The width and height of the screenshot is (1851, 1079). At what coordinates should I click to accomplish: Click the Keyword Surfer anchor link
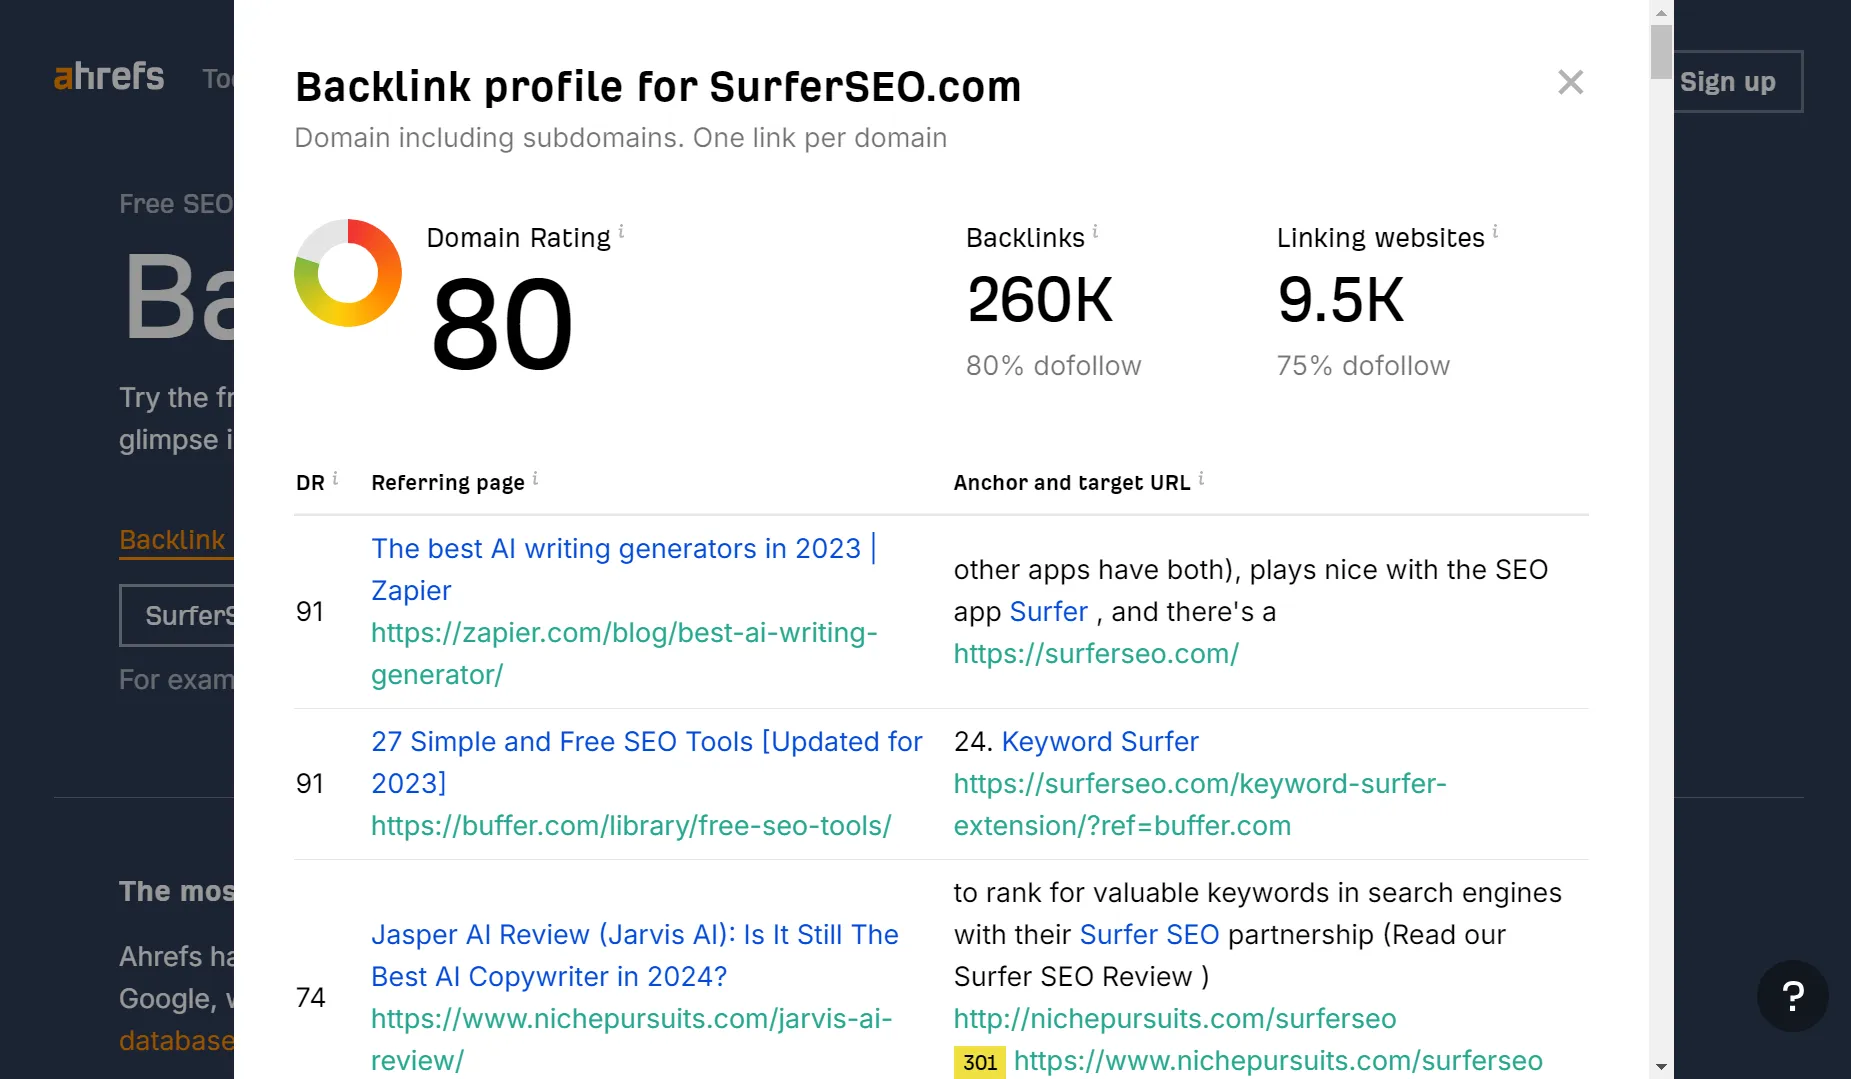point(1099,742)
